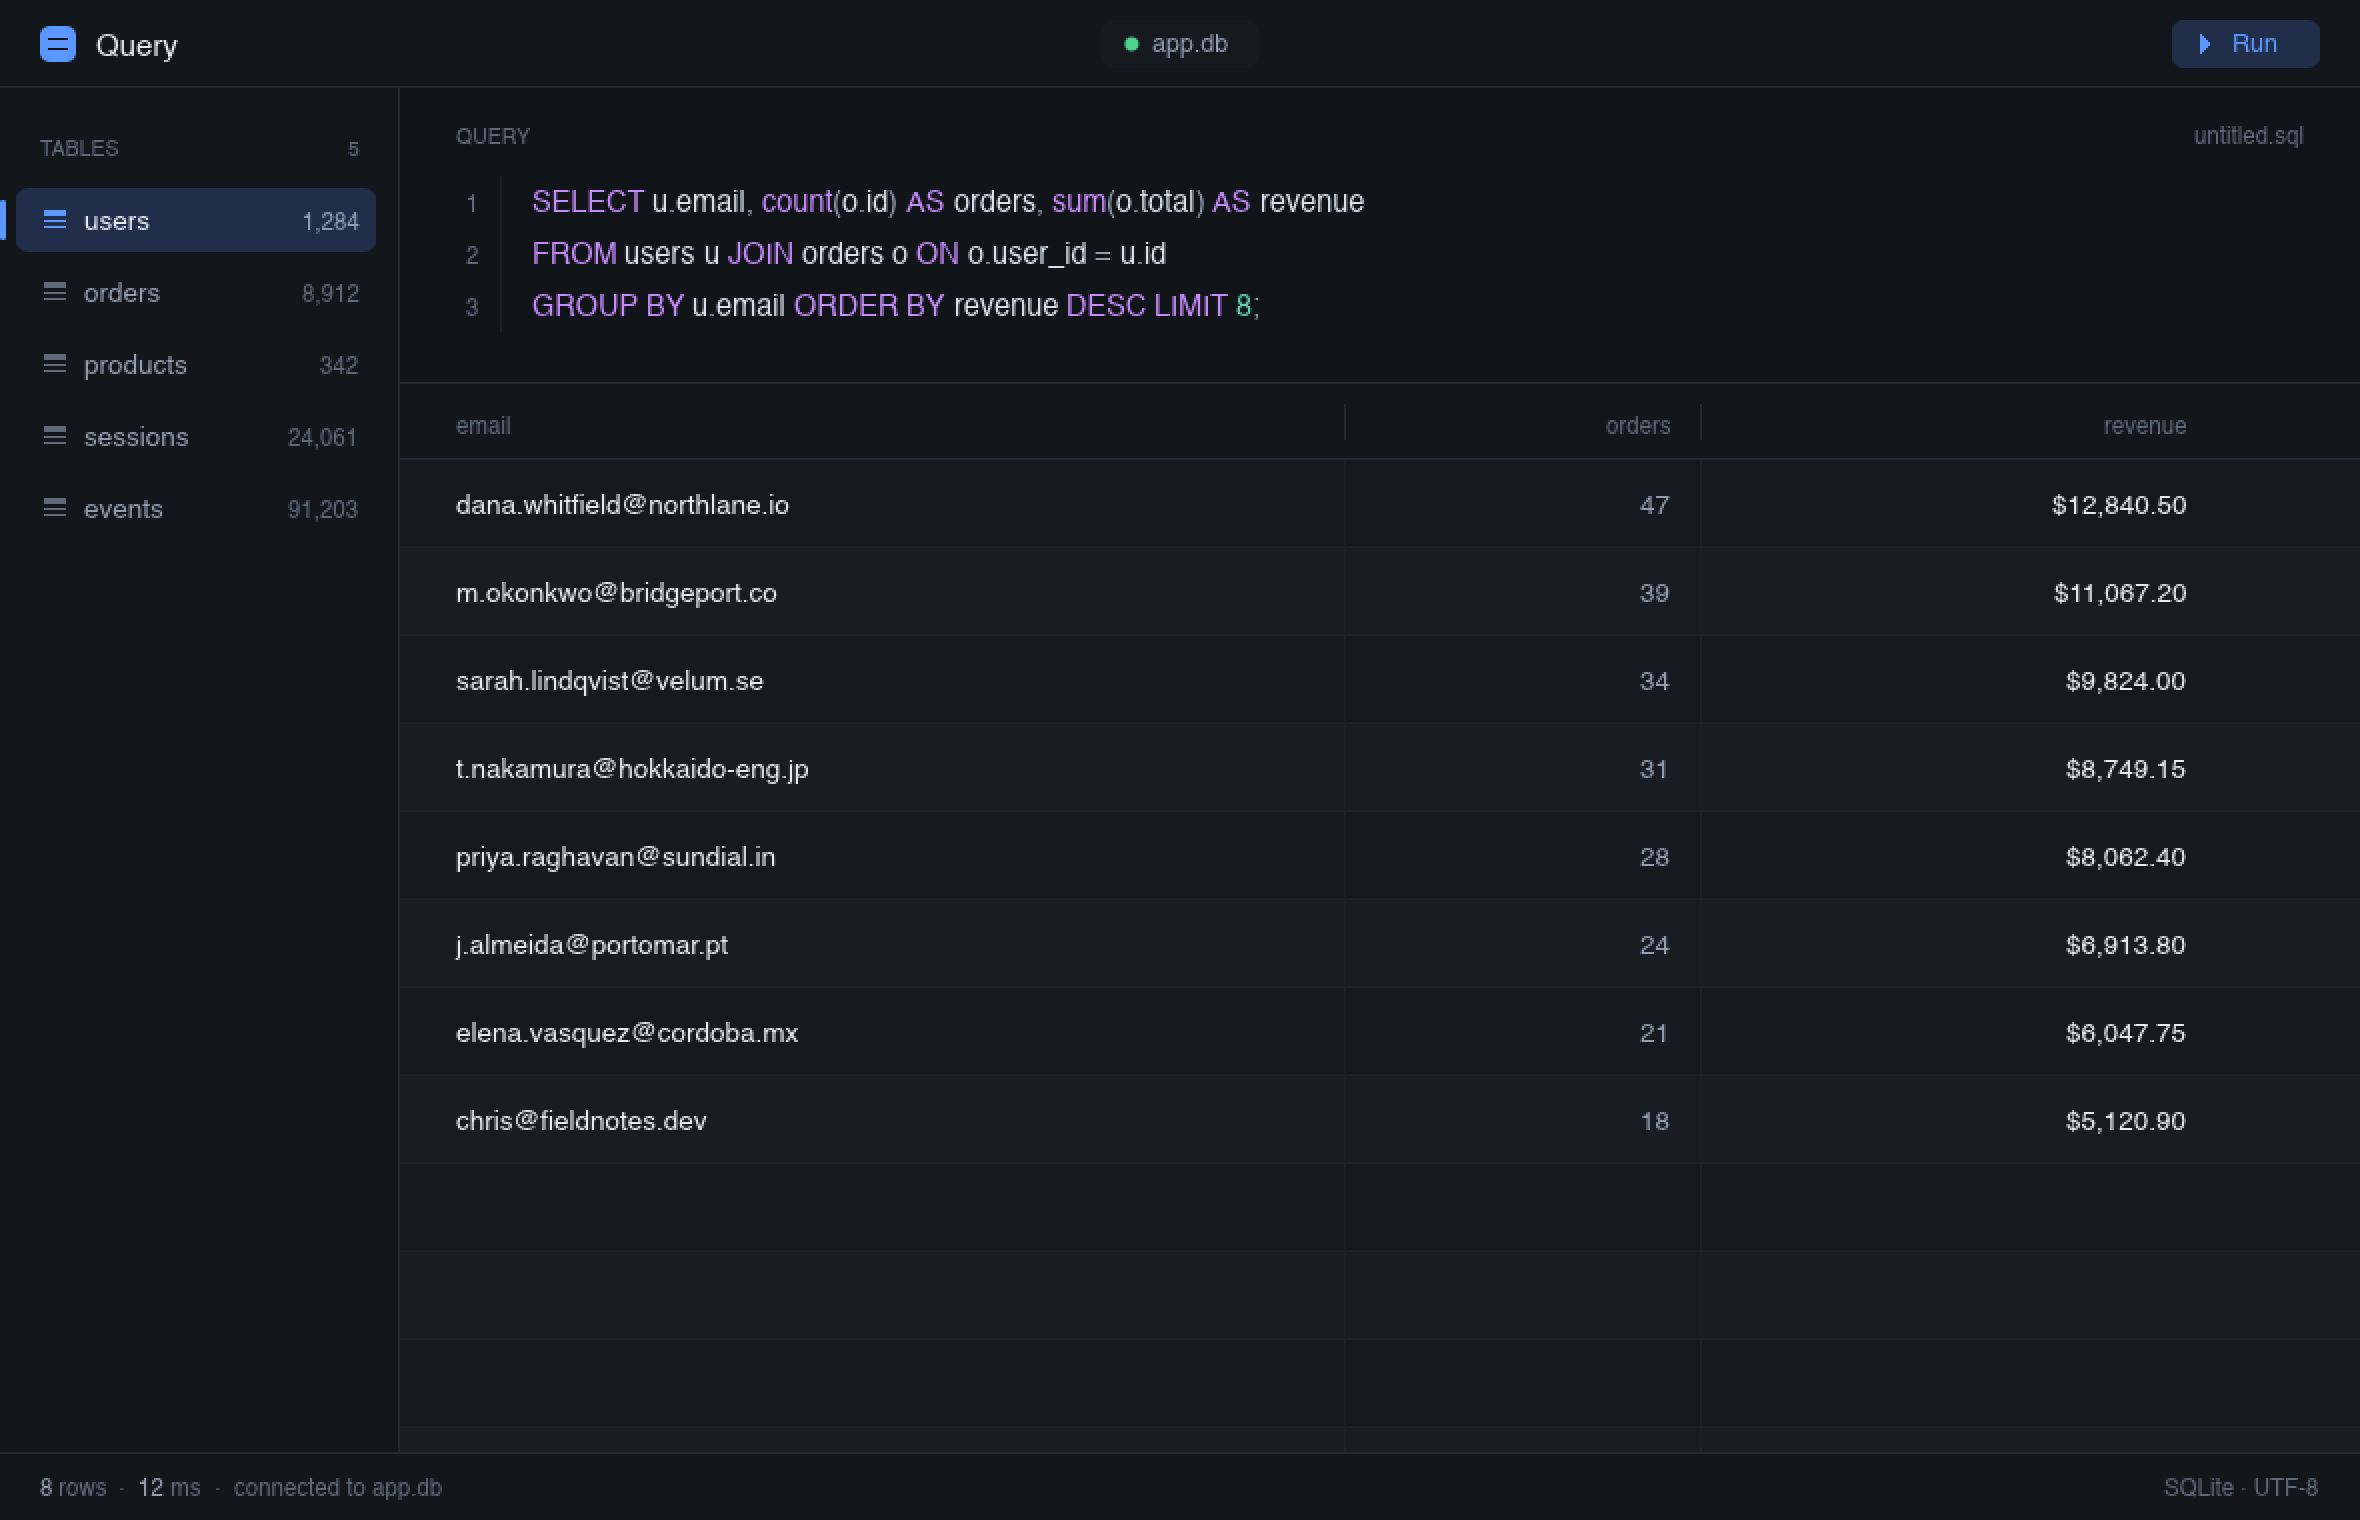Click orders value 21
This screenshot has width=2360, height=1520.
[1654, 1033]
